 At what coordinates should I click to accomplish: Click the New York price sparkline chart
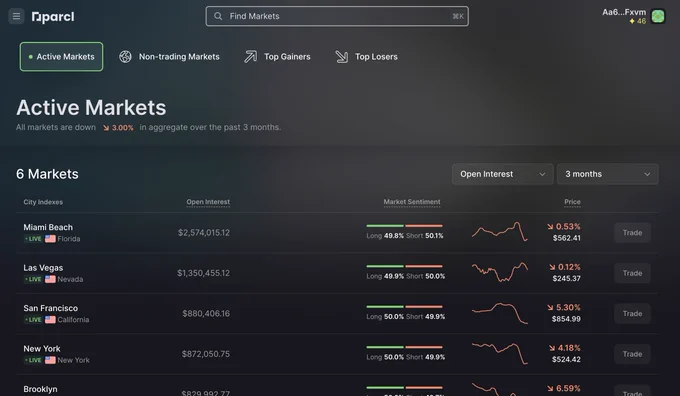(500, 353)
